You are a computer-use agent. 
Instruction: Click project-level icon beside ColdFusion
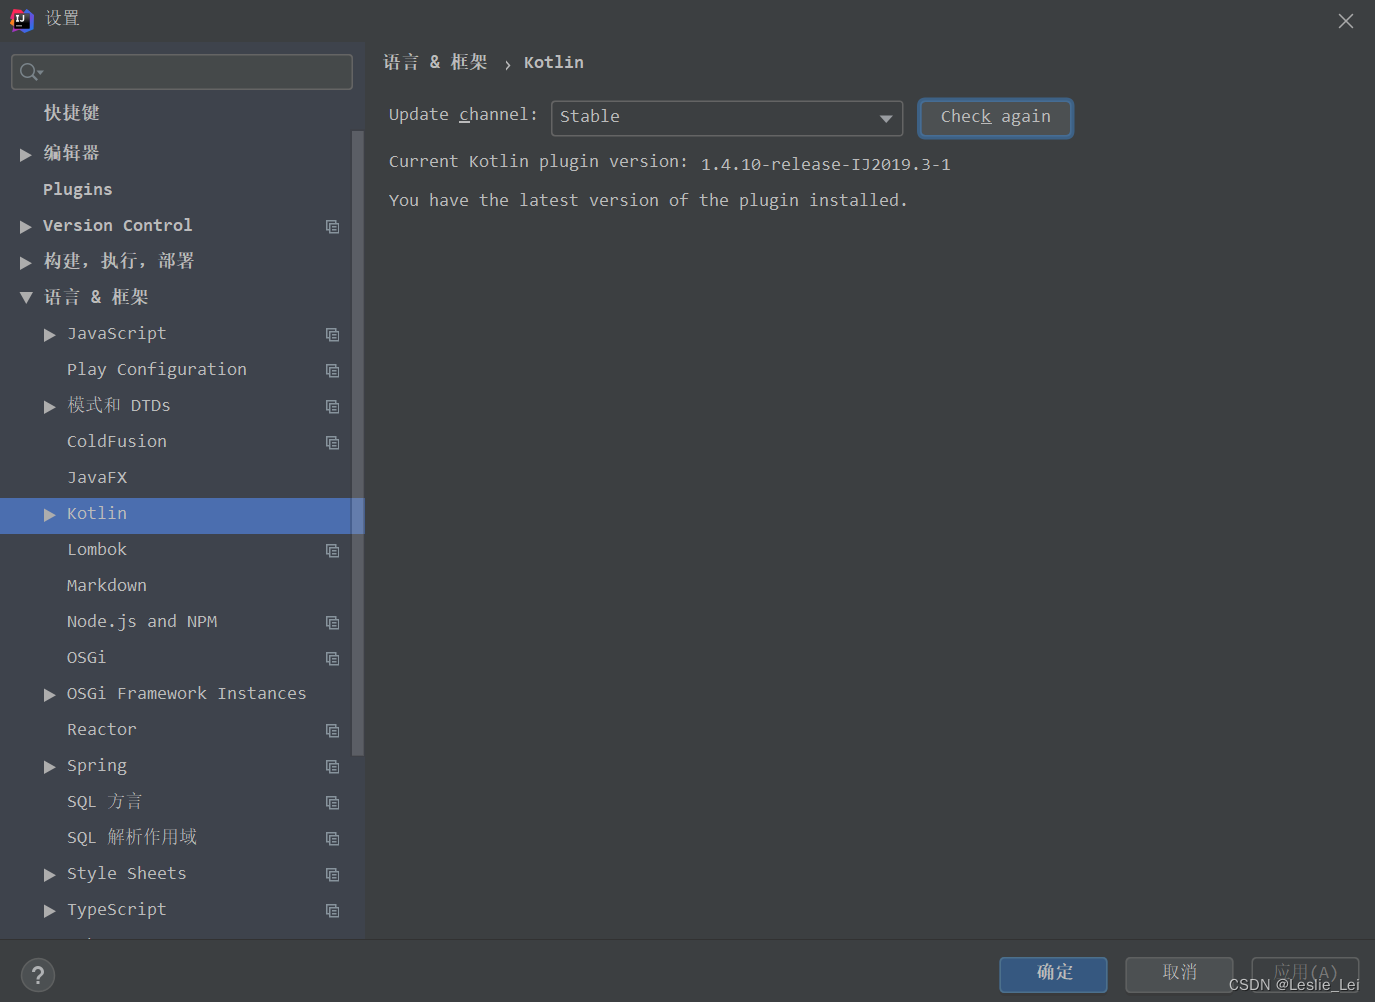333,443
